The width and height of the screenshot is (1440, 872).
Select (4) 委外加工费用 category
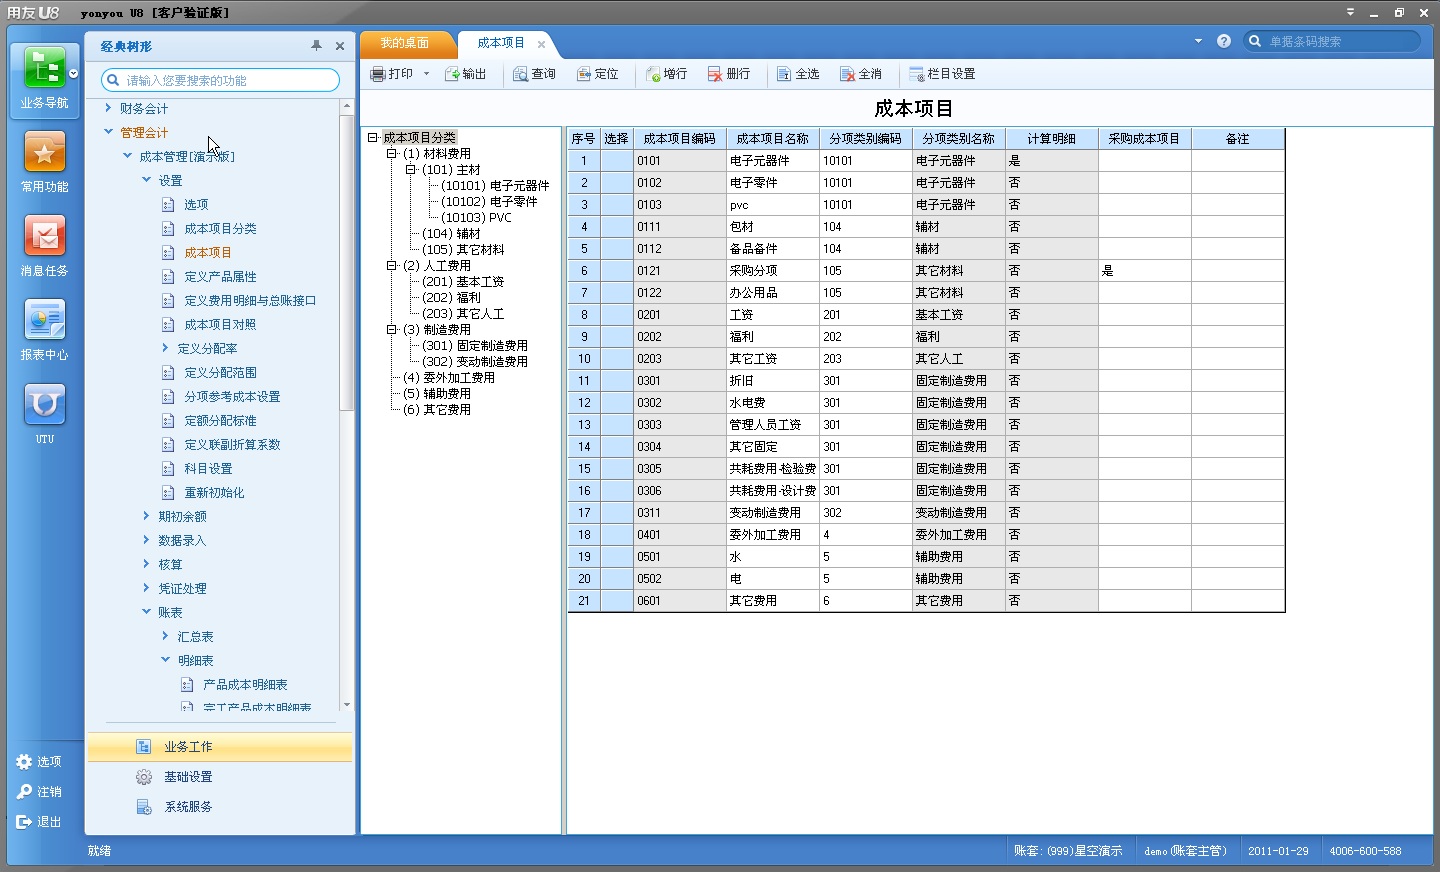click(x=449, y=378)
